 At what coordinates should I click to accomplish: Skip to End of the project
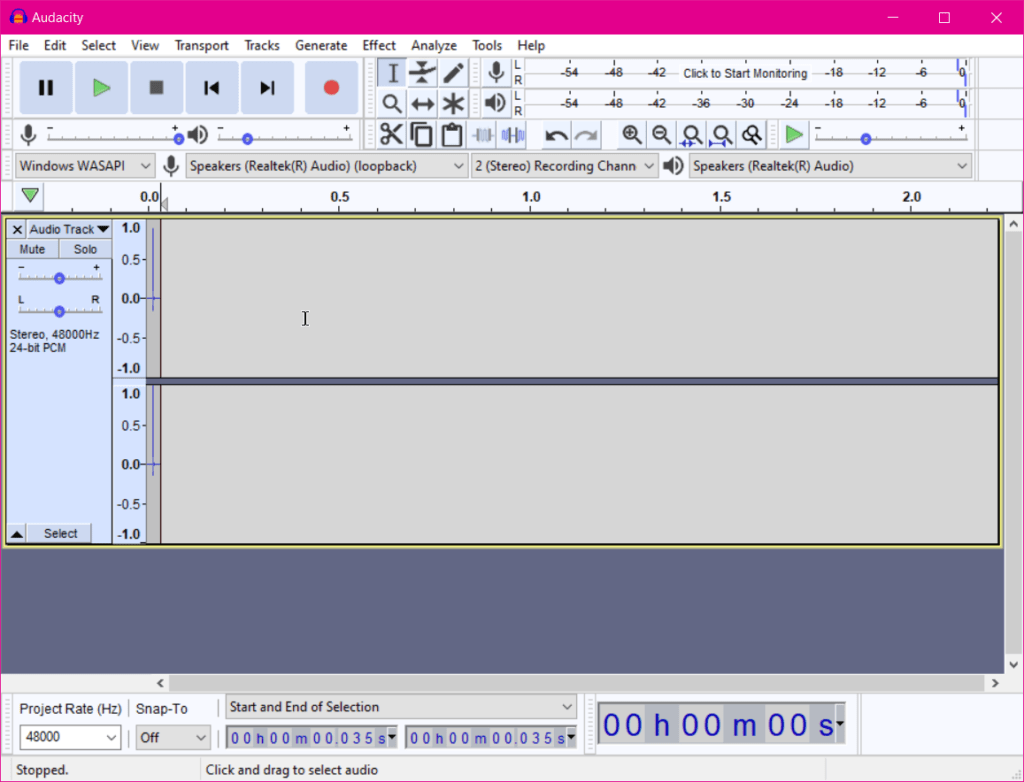point(267,88)
